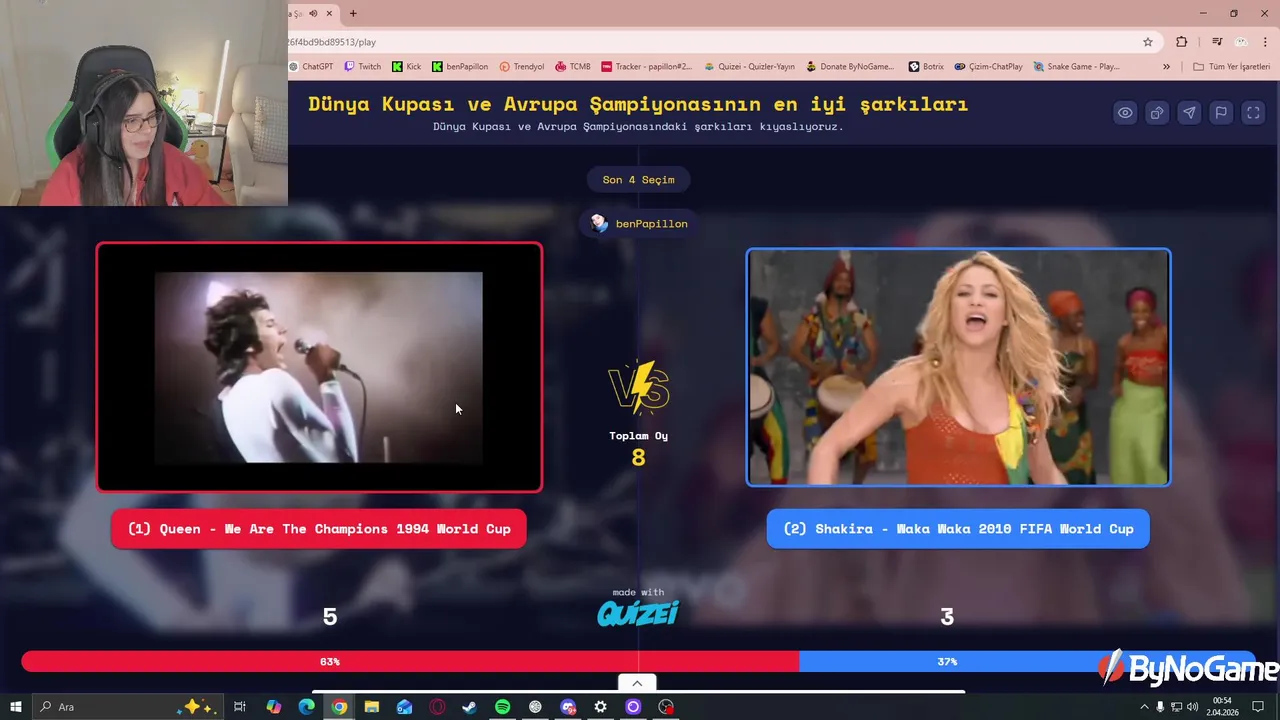Click the red 63% vote bar
The image size is (1280, 720).
[x=410, y=662]
